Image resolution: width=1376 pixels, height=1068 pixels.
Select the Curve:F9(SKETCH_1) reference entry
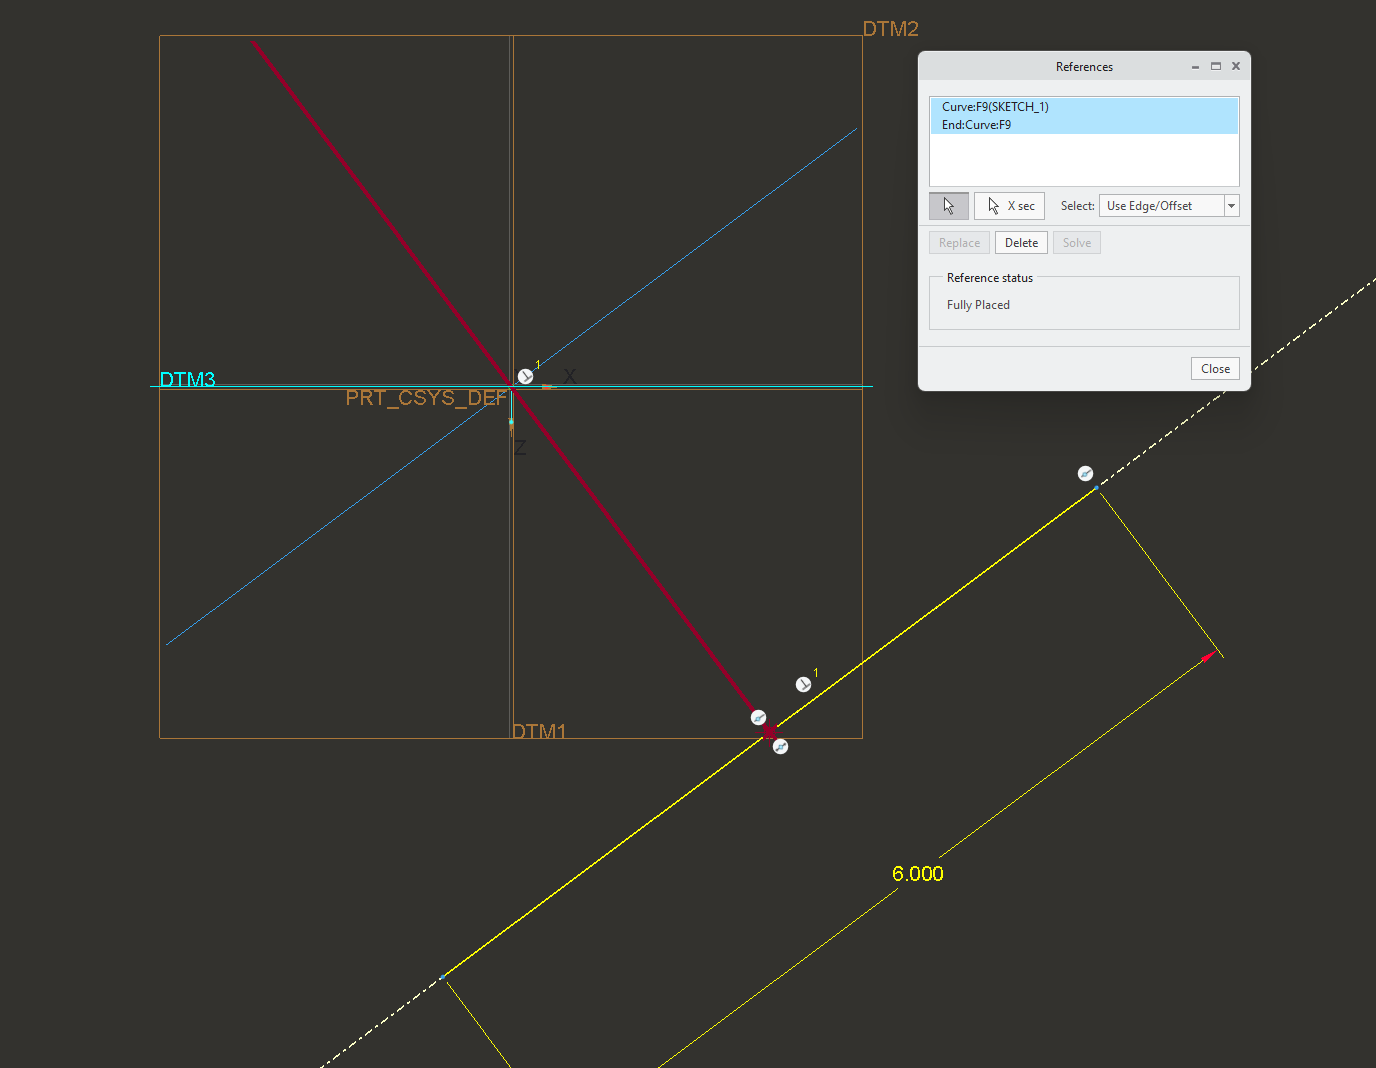pos(995,106)
